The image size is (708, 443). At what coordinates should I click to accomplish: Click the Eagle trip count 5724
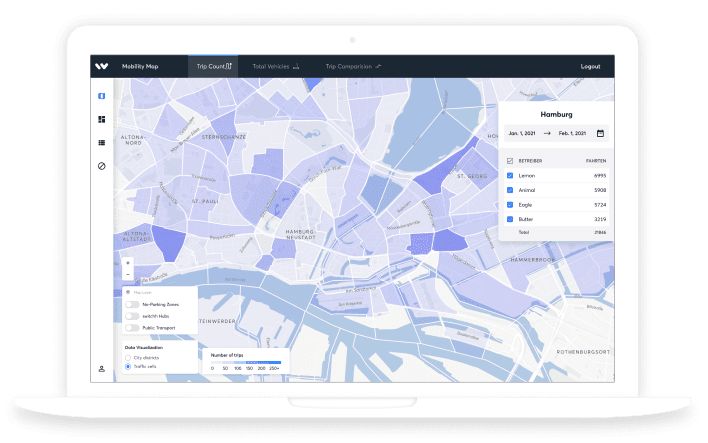click(600, 205)
